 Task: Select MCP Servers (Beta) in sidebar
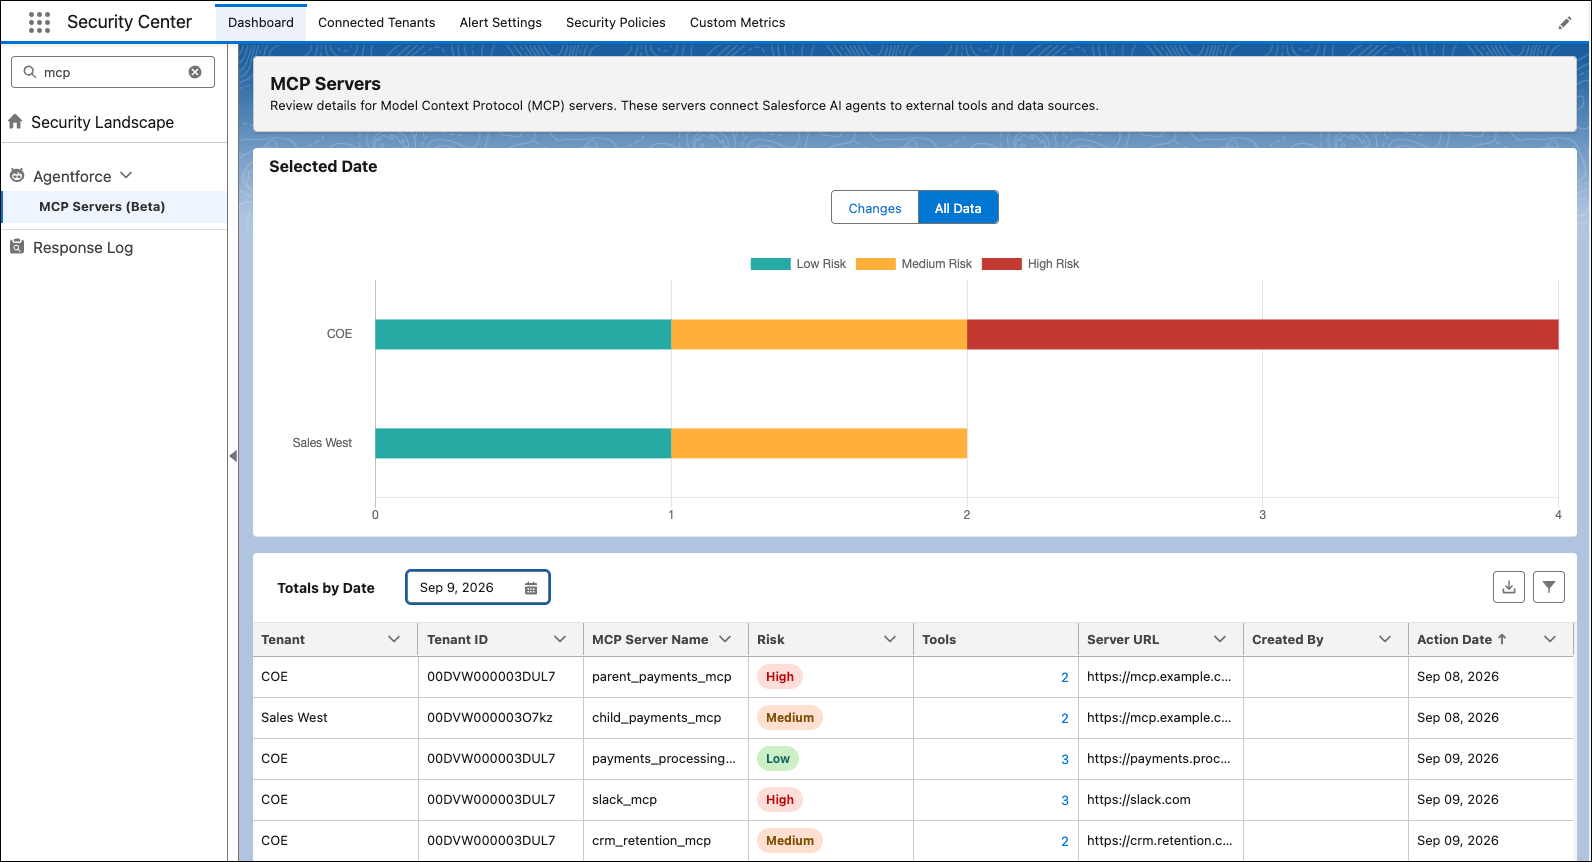pyautogui.click(x=114, y=207)
